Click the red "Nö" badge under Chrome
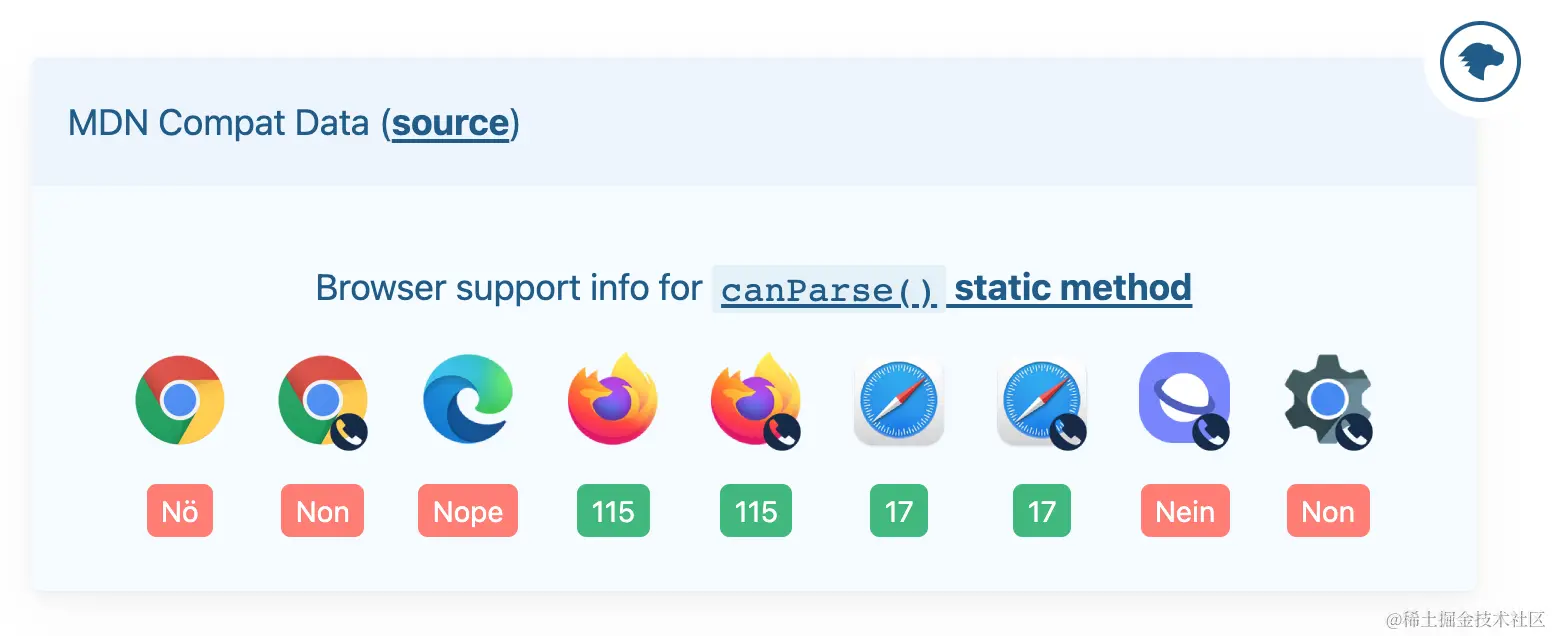Screen dimensions: 1552x636 tap(180, 511)
